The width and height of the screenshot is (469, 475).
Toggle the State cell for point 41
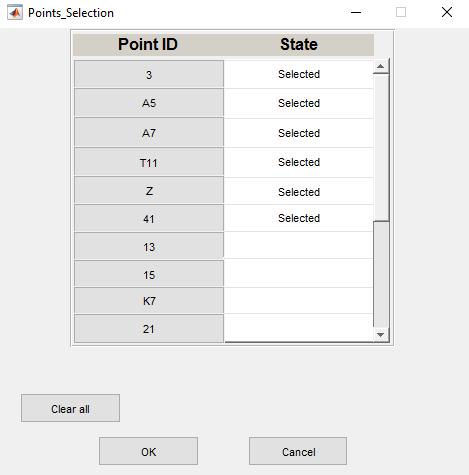[x=299, y=218]
